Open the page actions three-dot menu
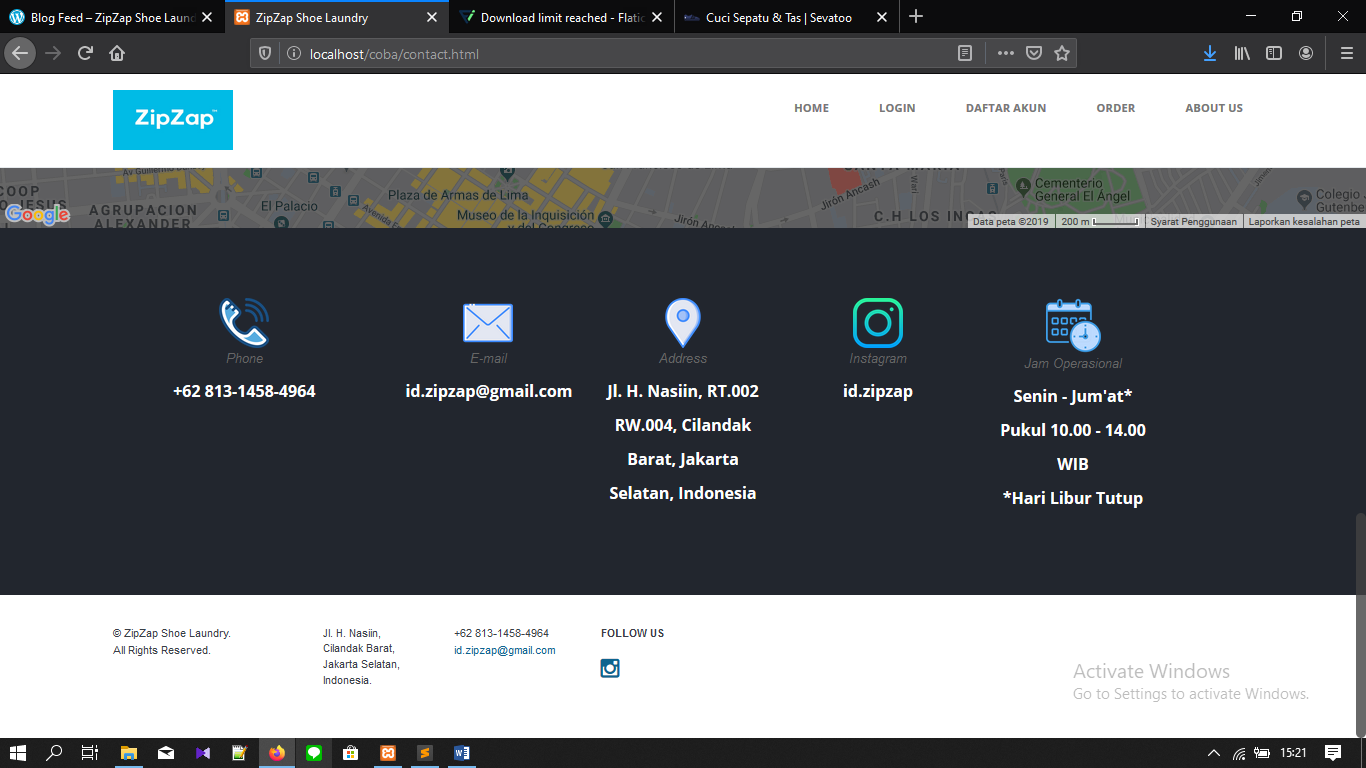This screenshot has width=1366, height=768. tap(1004, 53)
